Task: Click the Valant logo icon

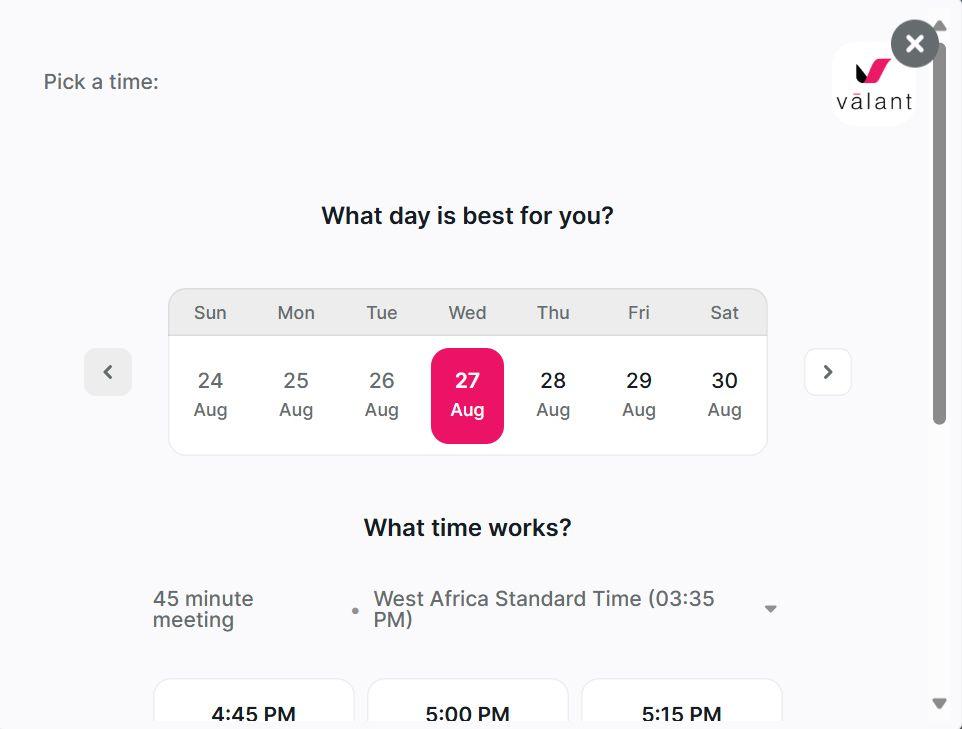Action: (x=874, y=84)
